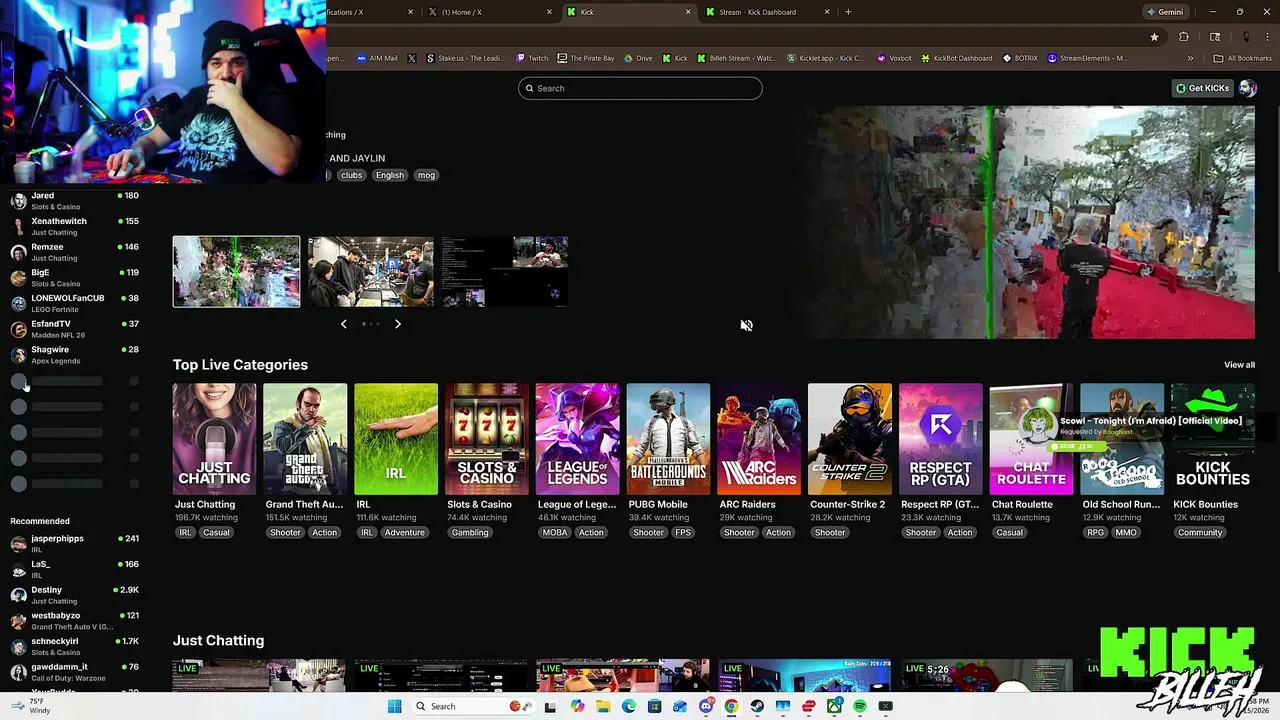Select the clubs tag
The width and height of the screenshot is (1280, 720).
351,175
